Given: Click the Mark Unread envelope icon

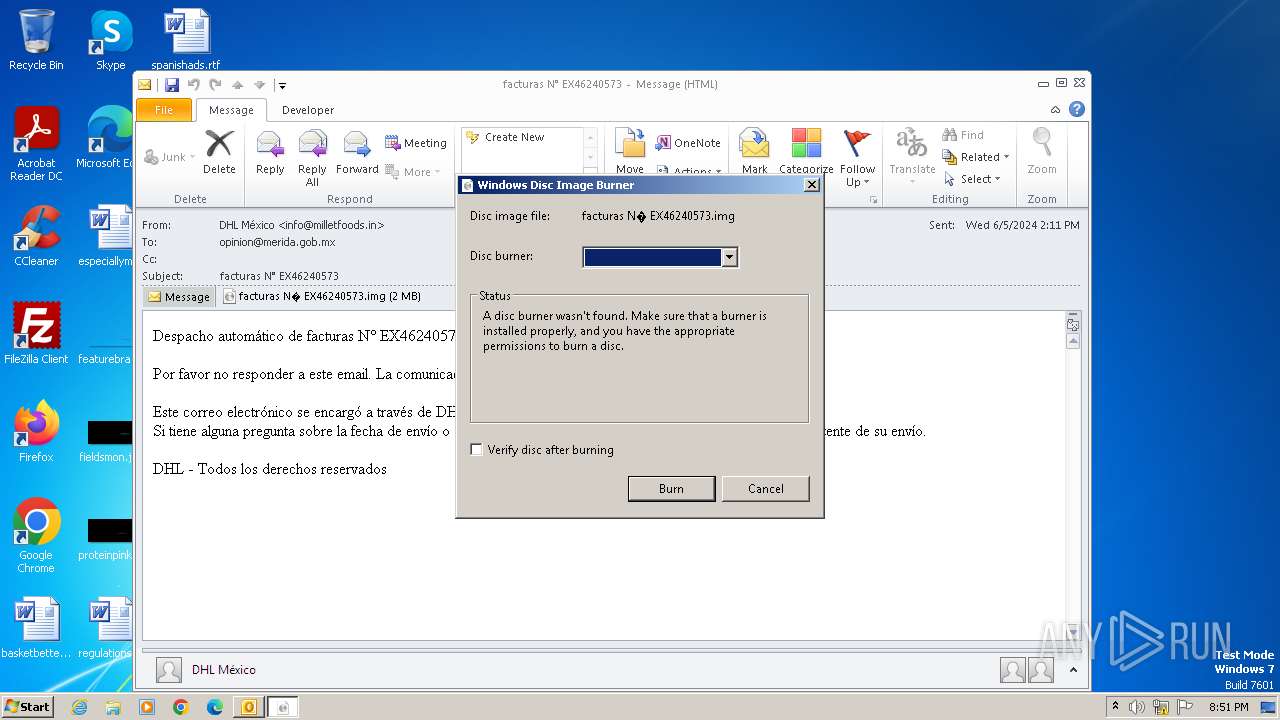Looking at the screenshot, I should pos(754,143).
